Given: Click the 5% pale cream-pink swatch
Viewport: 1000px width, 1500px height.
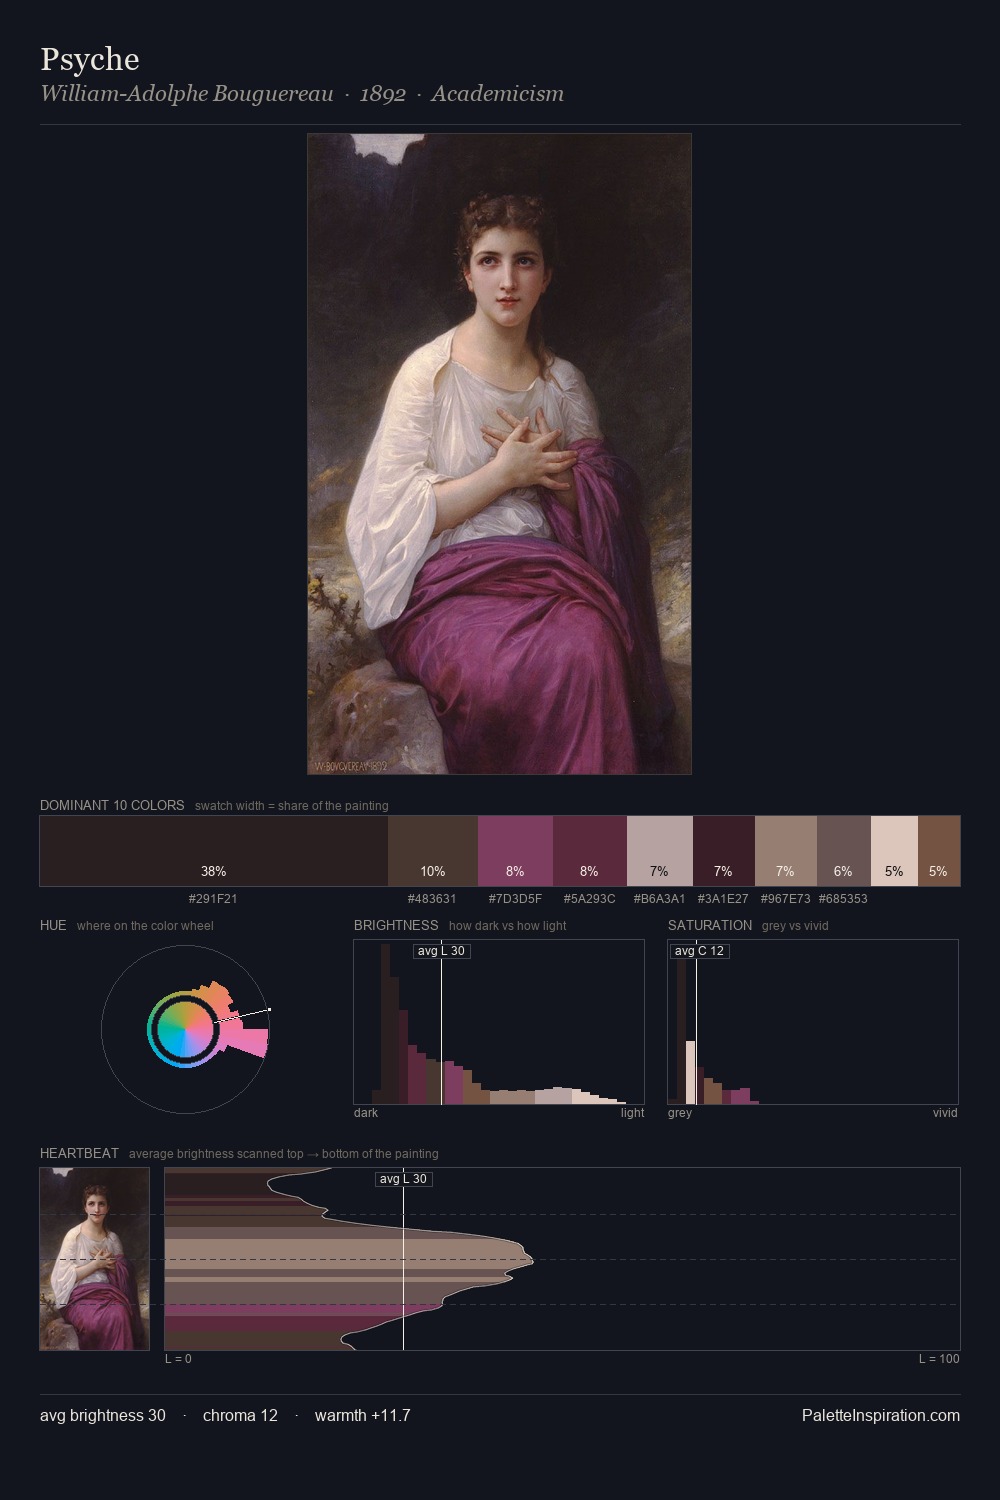Looking at the screenshot, I should tap(894, 851).
